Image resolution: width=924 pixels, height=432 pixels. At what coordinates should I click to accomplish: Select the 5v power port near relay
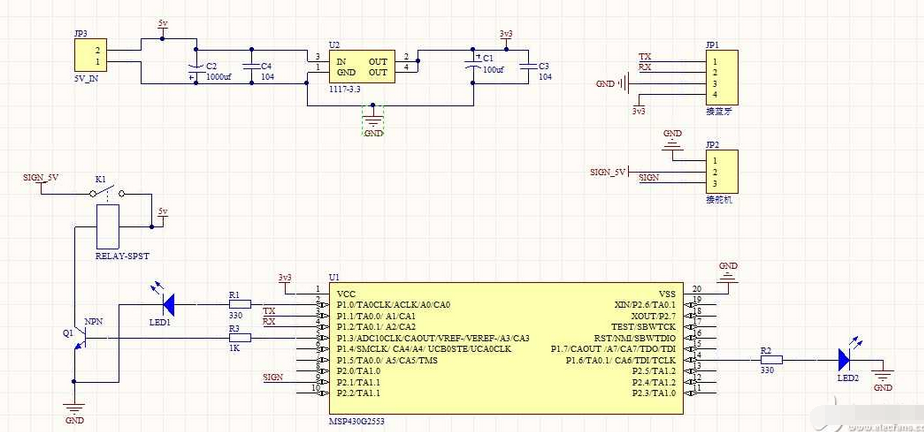(x=163, y=217)
